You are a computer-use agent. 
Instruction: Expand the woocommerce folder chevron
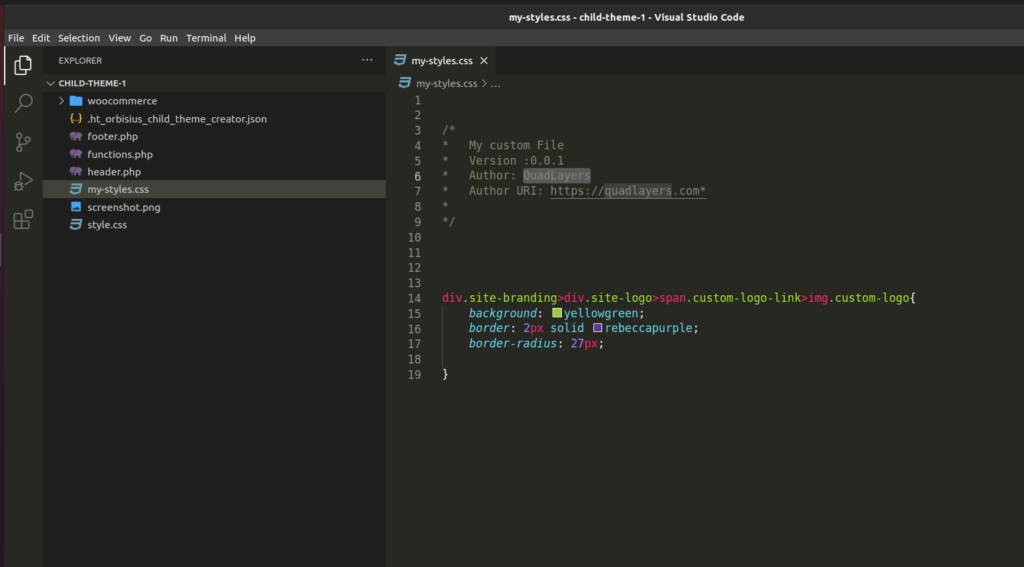(61, 101)
